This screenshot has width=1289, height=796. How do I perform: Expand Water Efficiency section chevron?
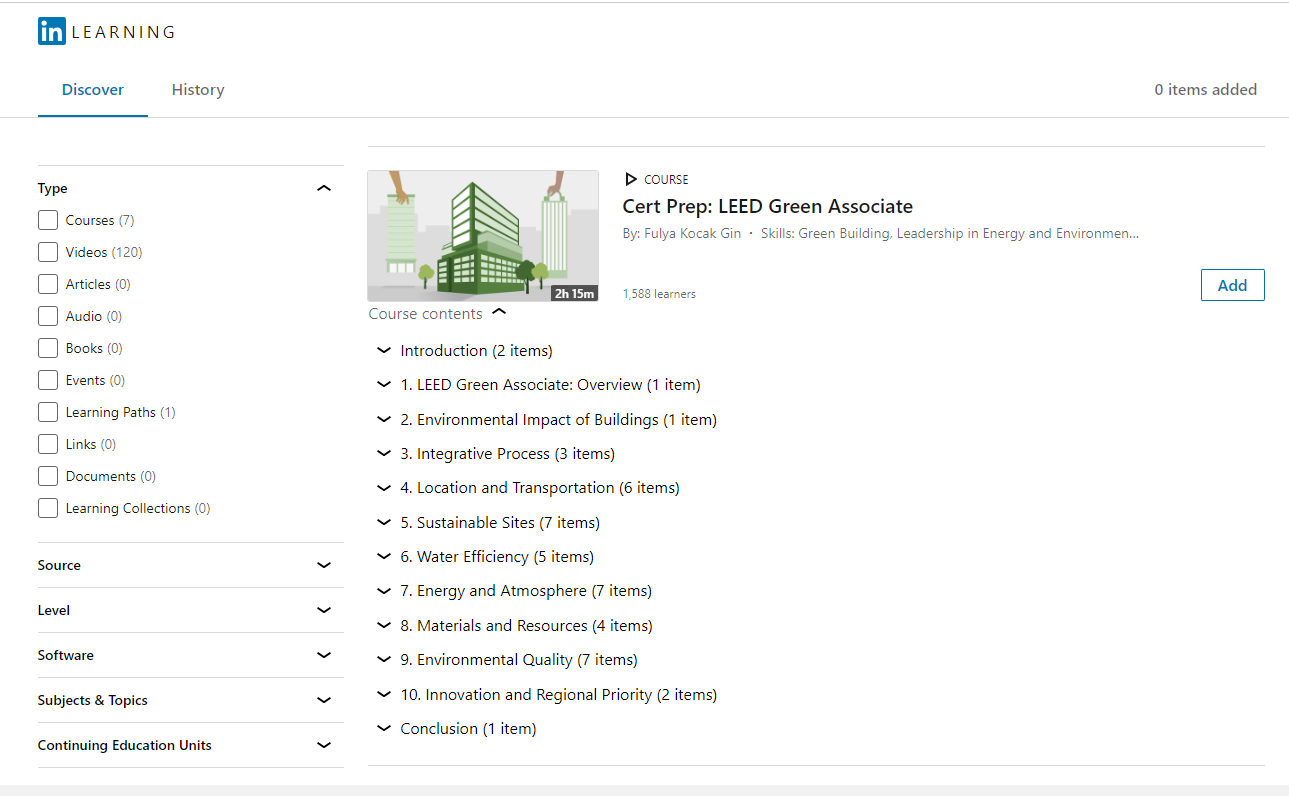click(383, 557)
